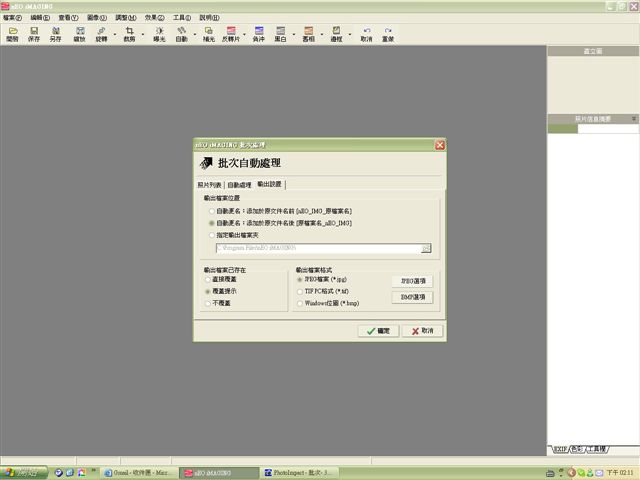
Task: Select auto rename suffix radio (原檔案名_nEO_IMG)
Action: point(211,223)
